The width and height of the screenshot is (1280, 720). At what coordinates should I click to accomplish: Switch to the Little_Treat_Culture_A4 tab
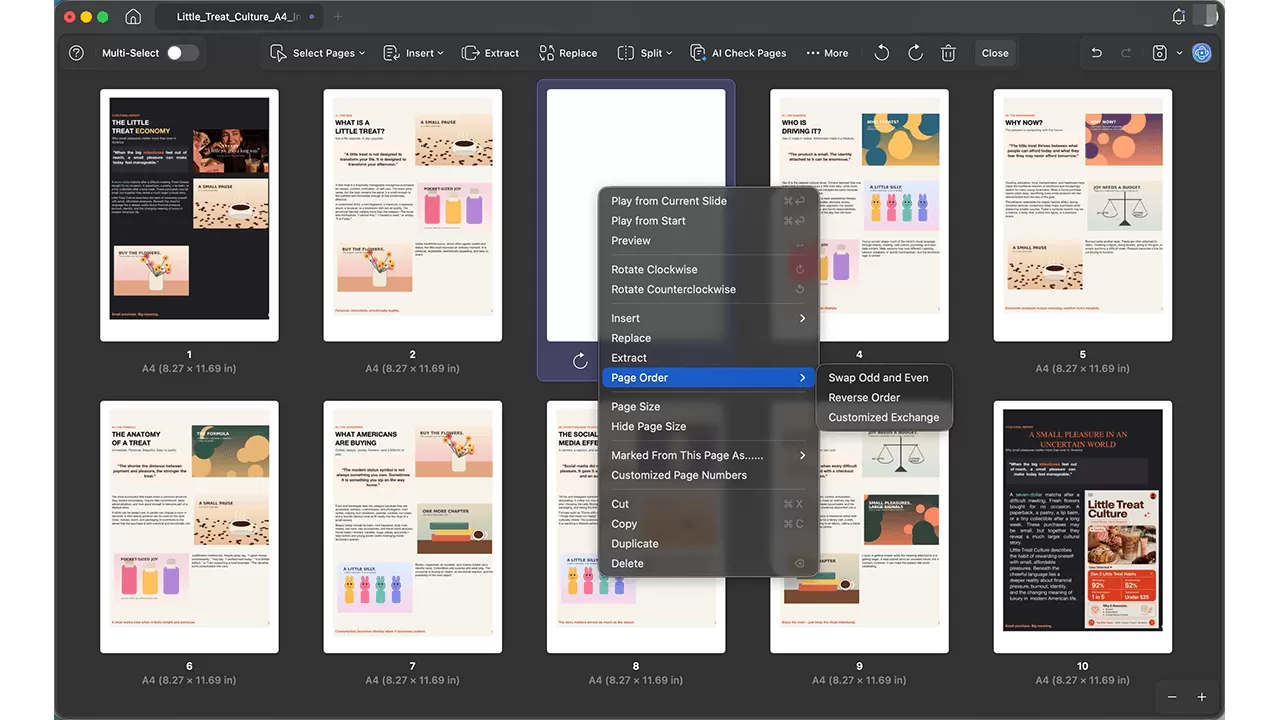[x=238, y=17]
